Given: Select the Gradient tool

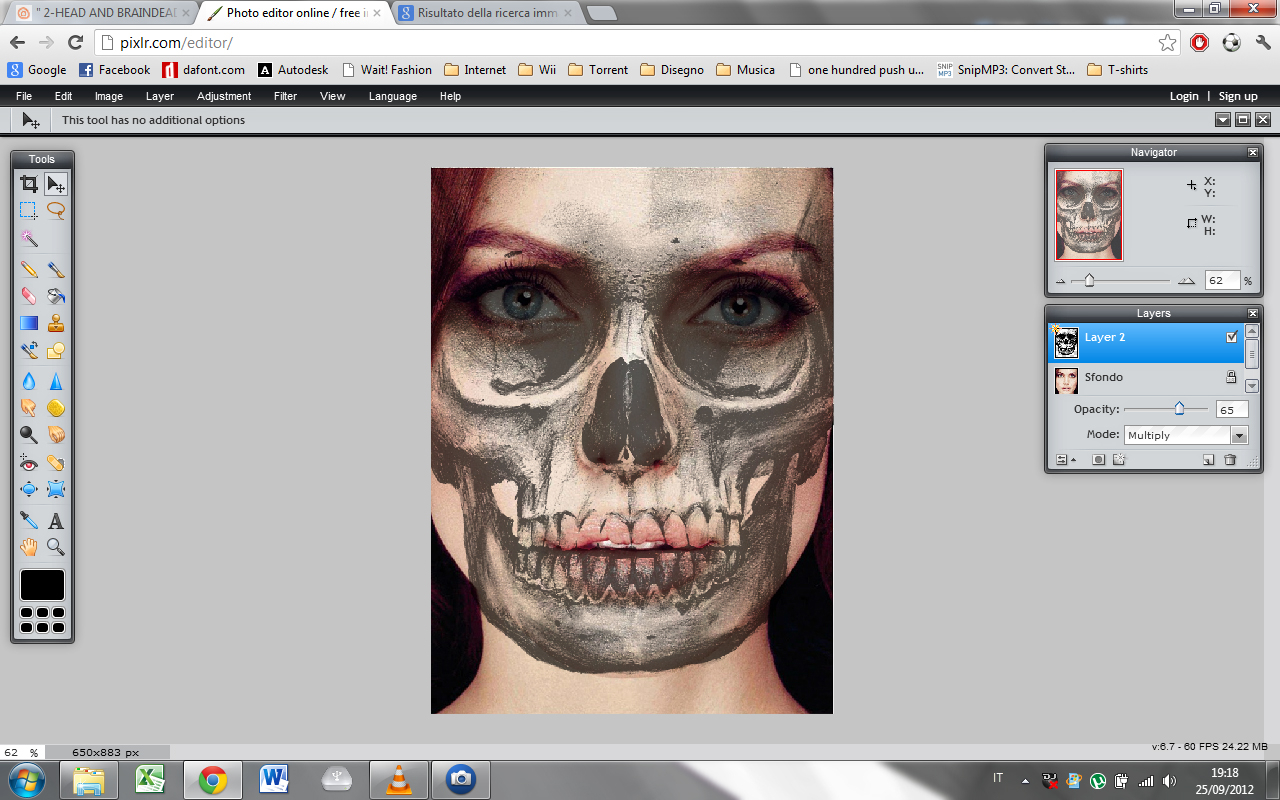Looking at the screenshot, I should 29,323.
